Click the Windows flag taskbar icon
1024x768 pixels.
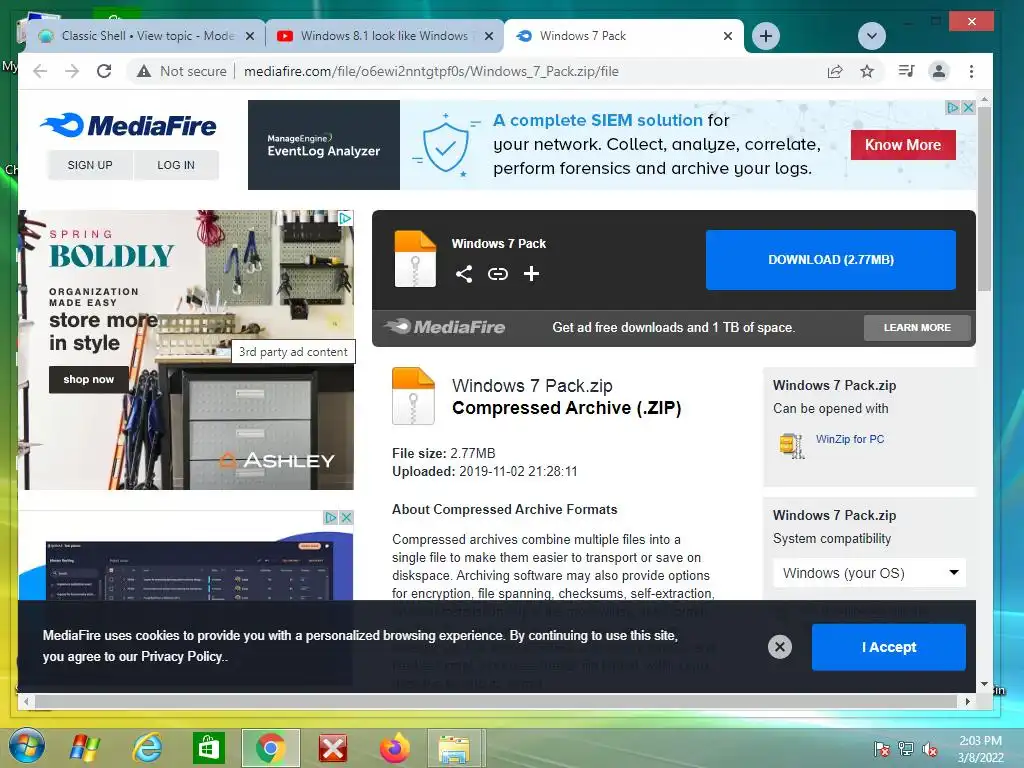85,748
